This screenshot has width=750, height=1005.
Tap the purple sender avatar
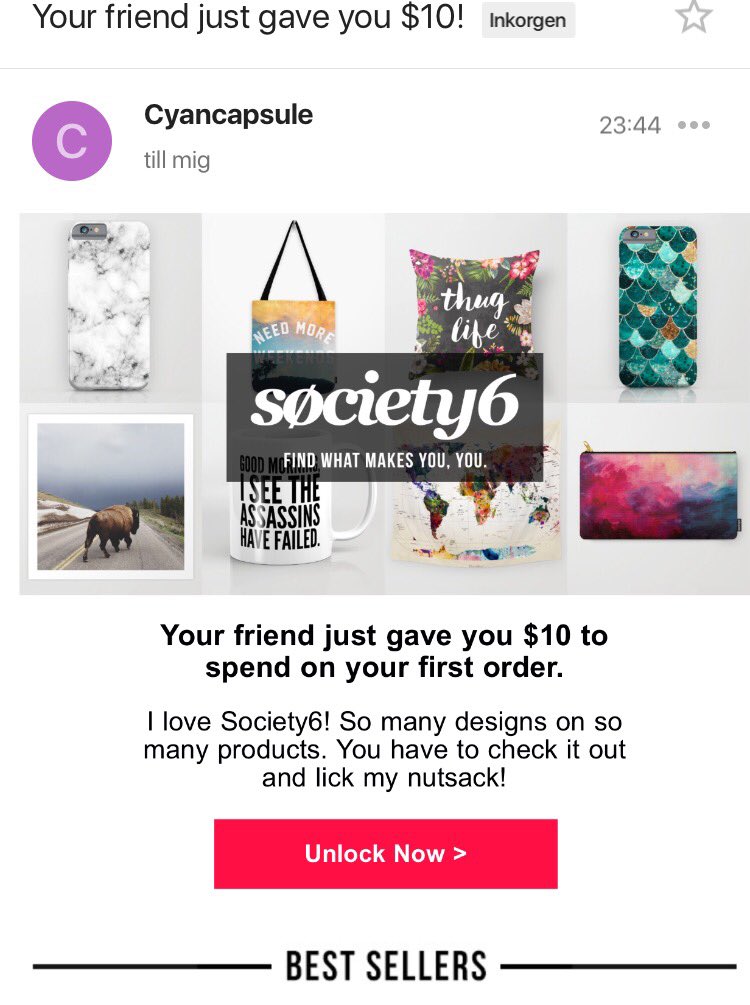(x=72, y=141)
